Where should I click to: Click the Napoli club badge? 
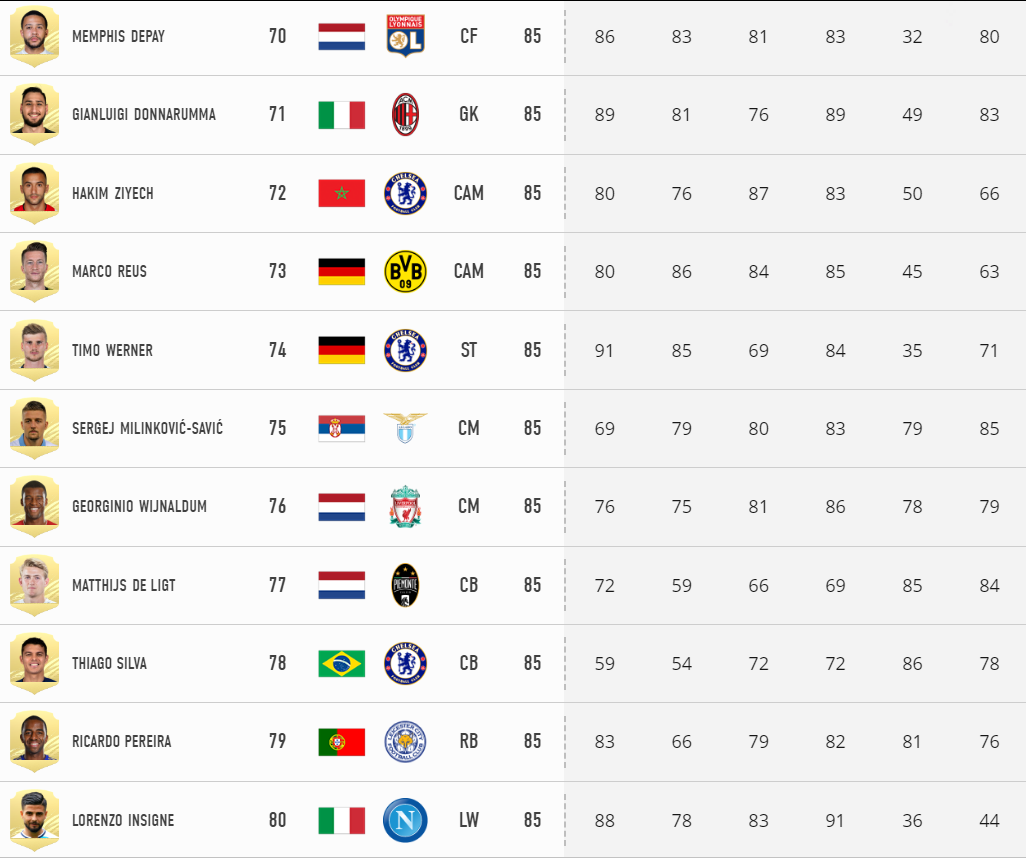click(405, 820)
